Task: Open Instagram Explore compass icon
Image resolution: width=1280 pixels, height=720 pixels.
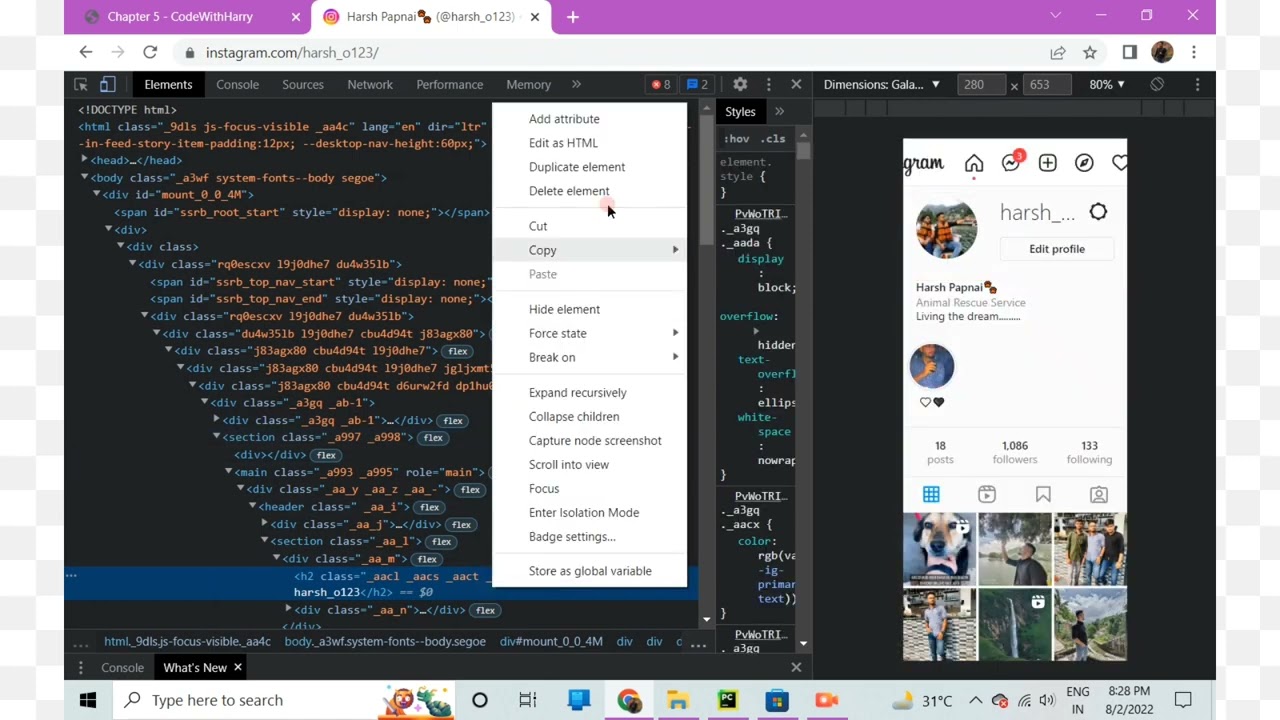Action: [x=1084, y=163]
